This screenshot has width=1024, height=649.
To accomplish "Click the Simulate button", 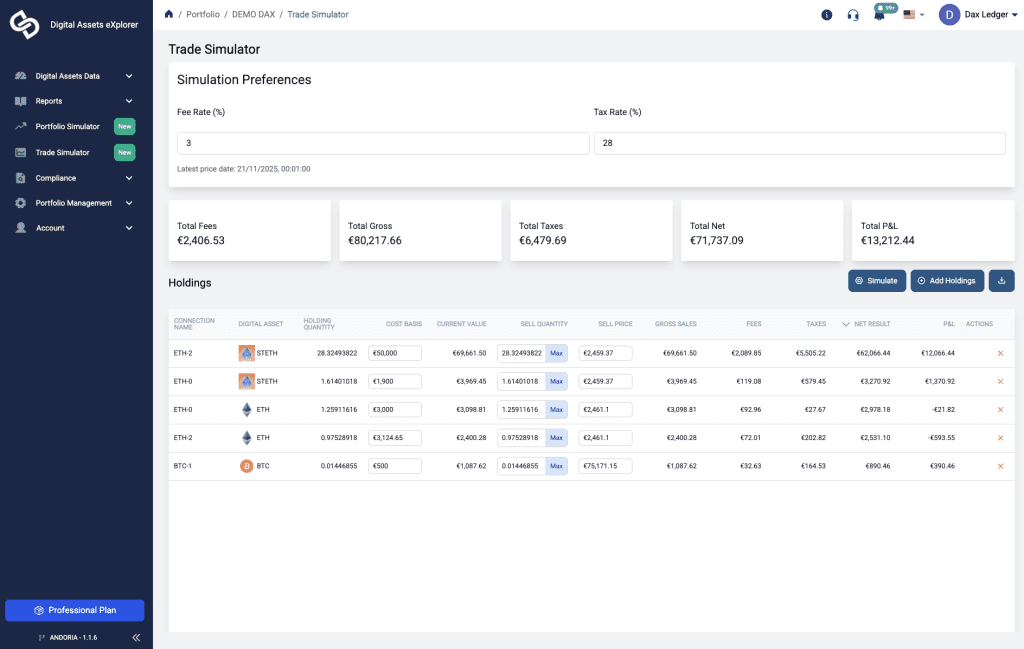I will pos(877,281).
